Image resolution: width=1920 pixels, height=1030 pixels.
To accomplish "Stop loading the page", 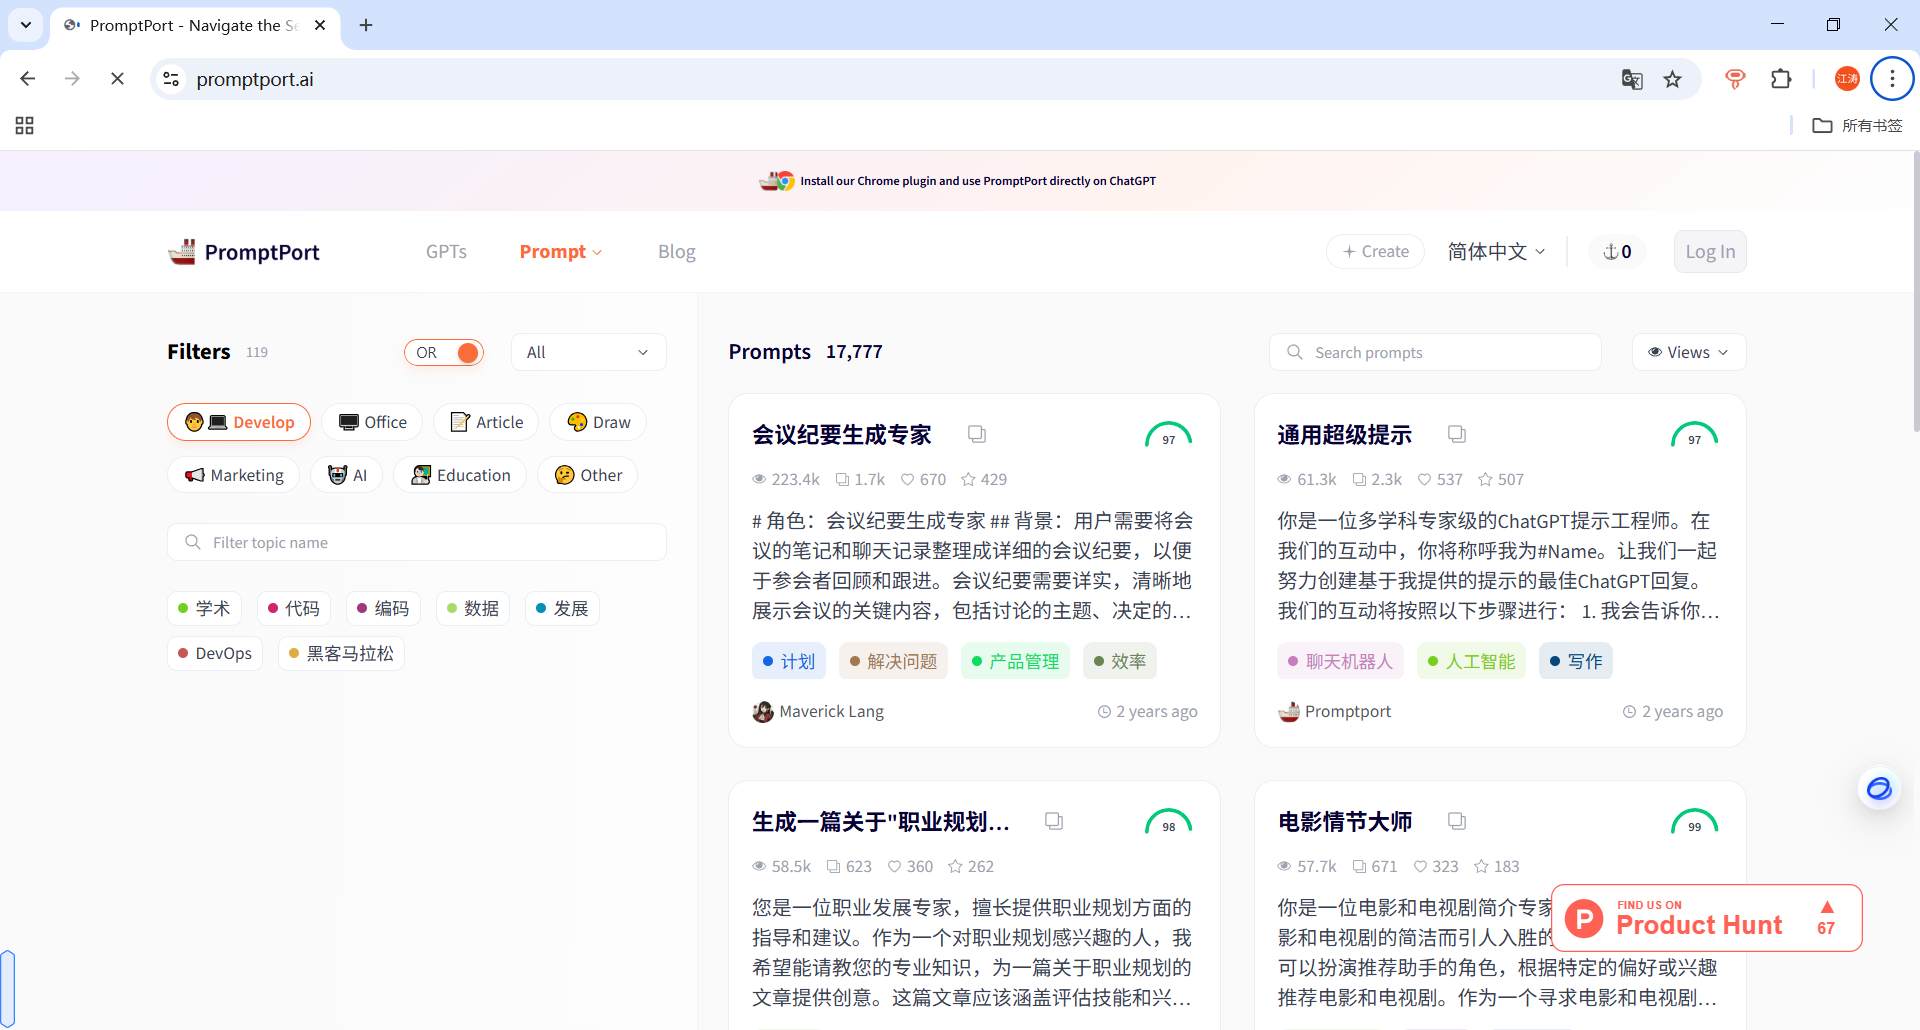I will pos(117,79).
